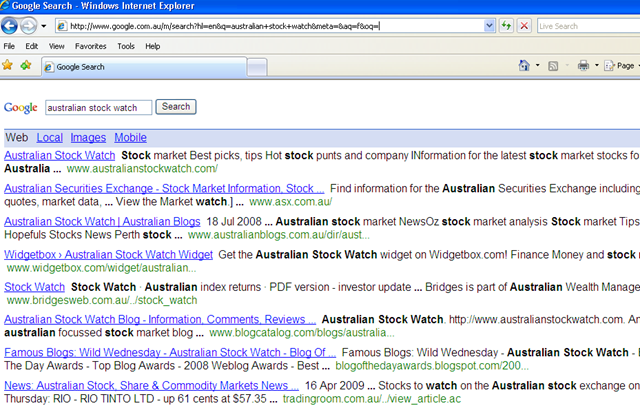Click the Internet Explorer title bar icon
Viewport: 640px width, 408px height.
click(x=5, y=5)
